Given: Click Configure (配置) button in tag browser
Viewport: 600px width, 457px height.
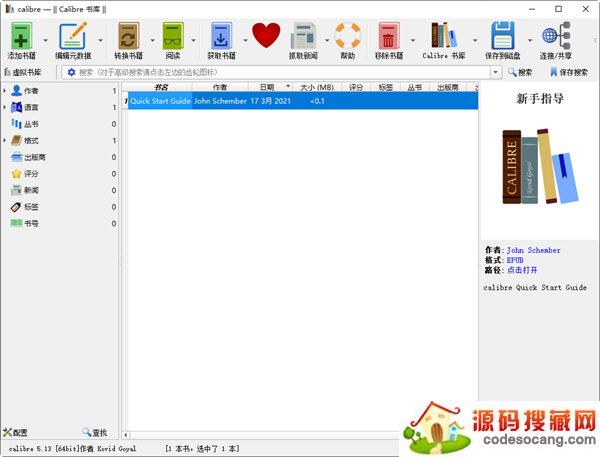Looking at the screenshot, I should coord(15,433).
